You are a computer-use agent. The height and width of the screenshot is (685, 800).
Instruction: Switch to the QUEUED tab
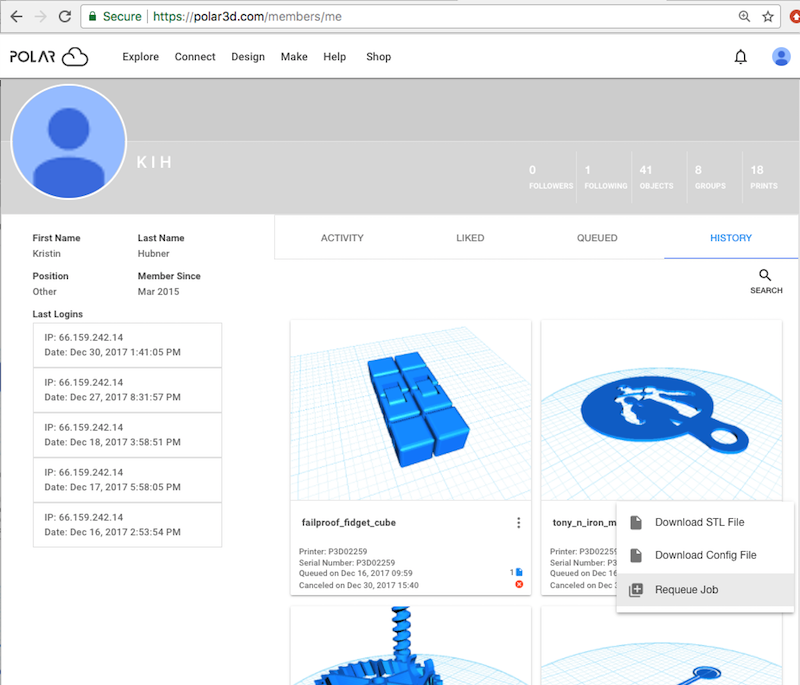pyautogui.click(x=597, y=238)
